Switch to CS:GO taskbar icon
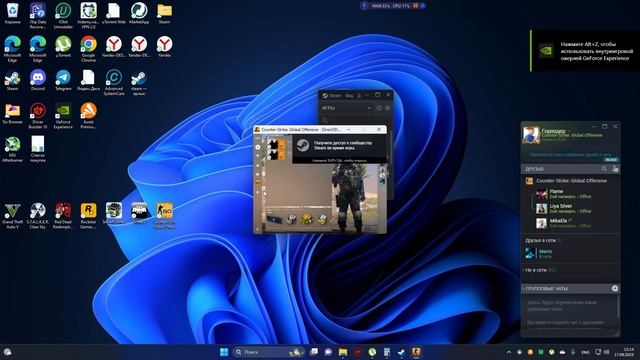640x360 pixels. click(x=416, y=352)
